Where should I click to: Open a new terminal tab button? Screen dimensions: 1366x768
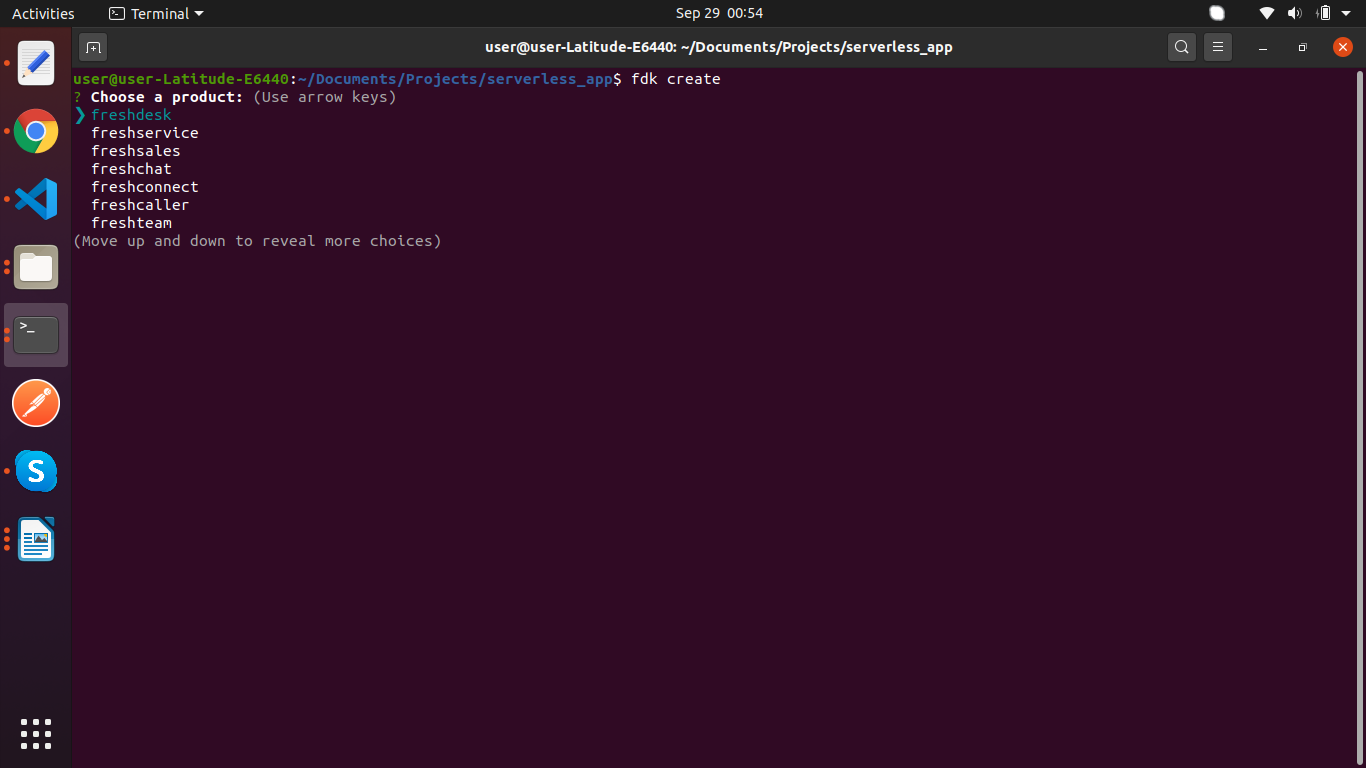93,47
